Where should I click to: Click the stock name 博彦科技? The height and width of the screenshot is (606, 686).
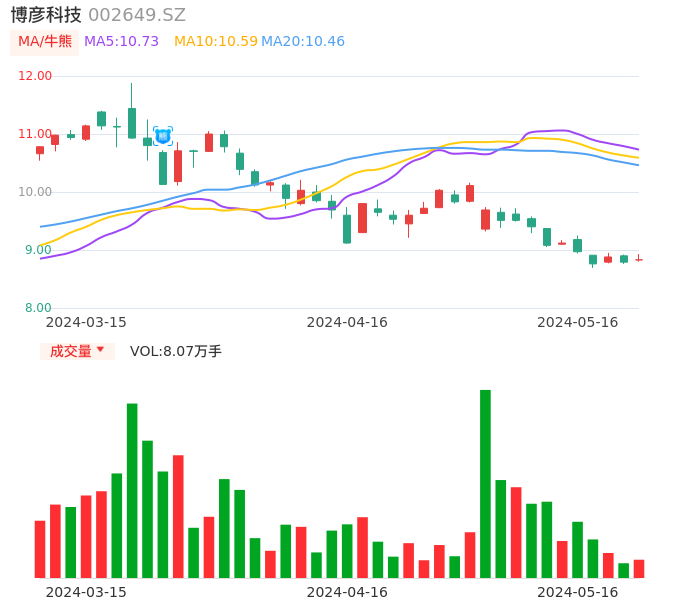[x=46, y=15]
